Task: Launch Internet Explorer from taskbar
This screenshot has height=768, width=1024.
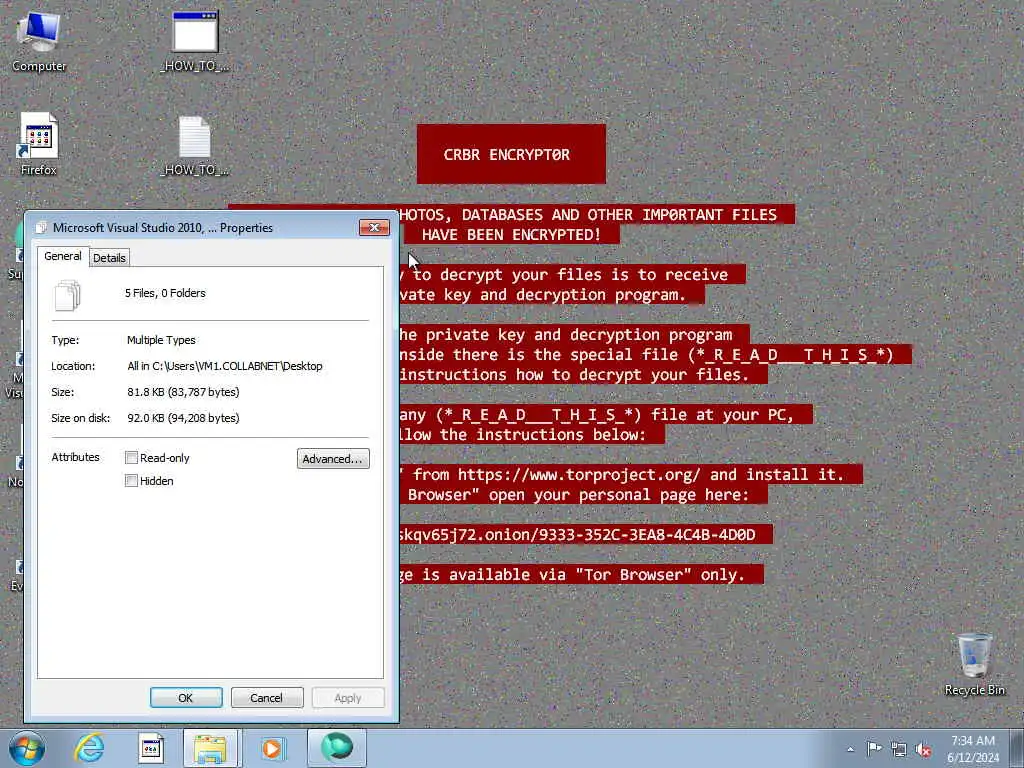Action: pyautogui.click(x=89, y=748)
